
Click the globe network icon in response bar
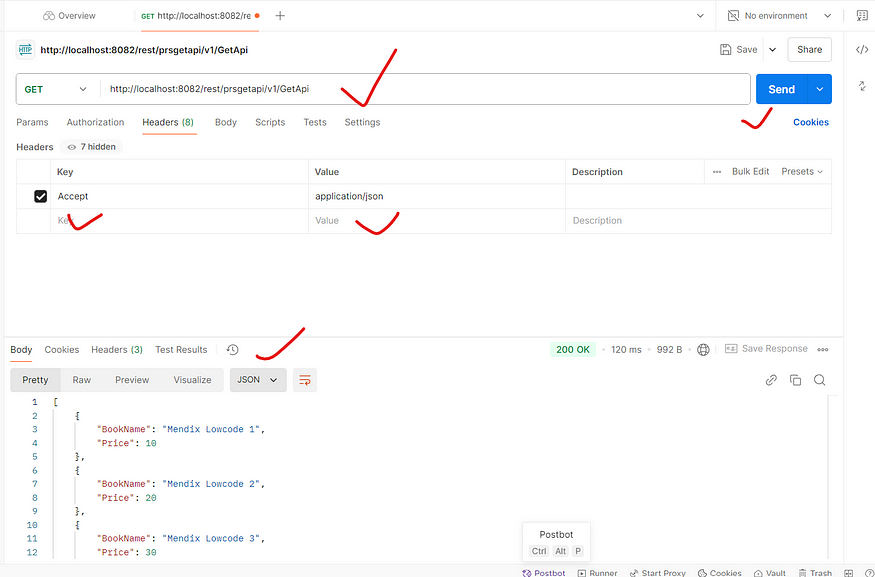703,350
